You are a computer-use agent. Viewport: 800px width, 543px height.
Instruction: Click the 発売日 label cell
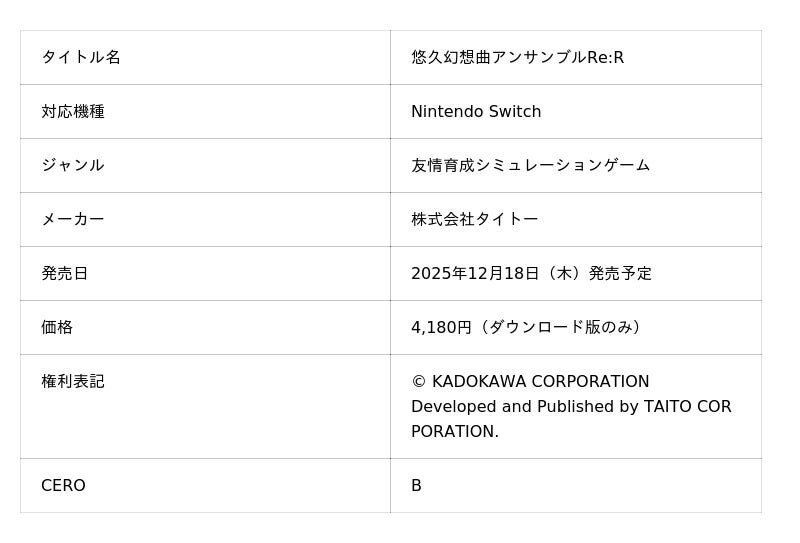click(x=65, y=273)
